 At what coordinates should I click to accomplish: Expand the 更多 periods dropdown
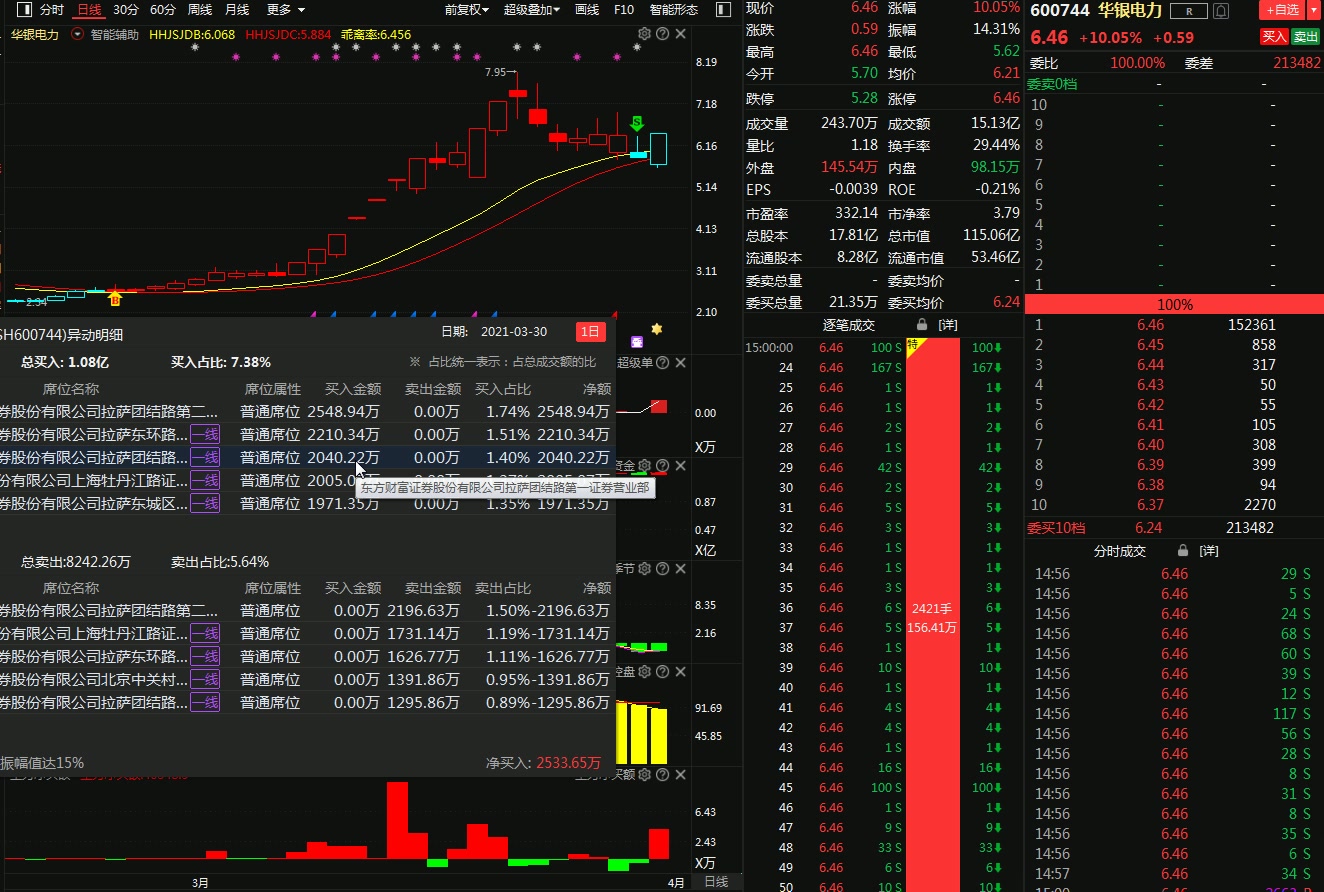click(x=286, y=10)
